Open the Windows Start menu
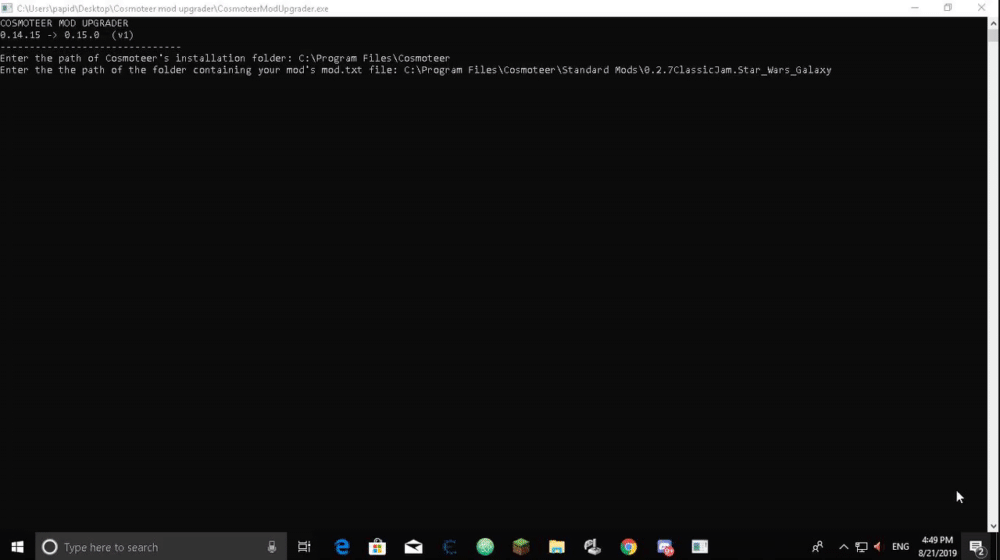This screenshot has width=1000, height=560. click(x=17, y=547)
